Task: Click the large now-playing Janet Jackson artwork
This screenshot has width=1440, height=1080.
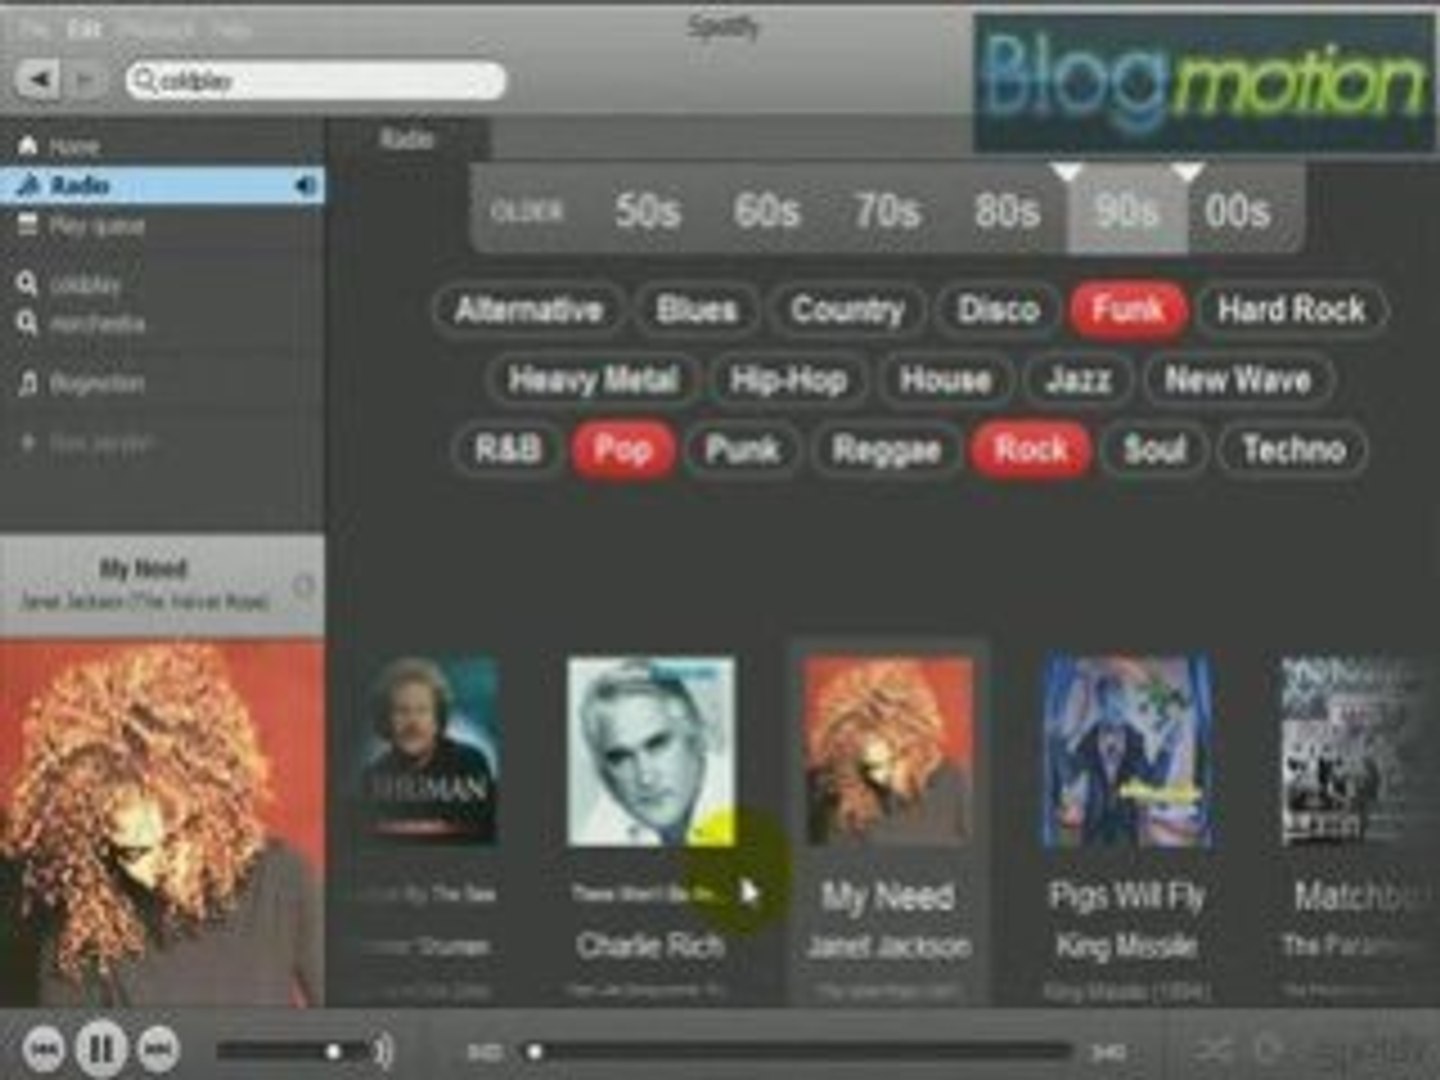Action: pyautogui.click(x=162, y=823)
